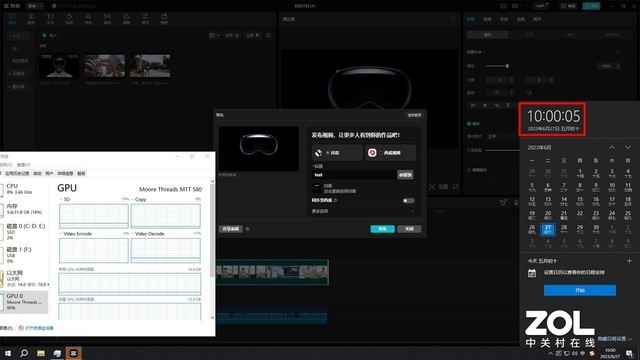Open the Media section in the CapCut toolbar
640x360 pixels.
point(12,18)
